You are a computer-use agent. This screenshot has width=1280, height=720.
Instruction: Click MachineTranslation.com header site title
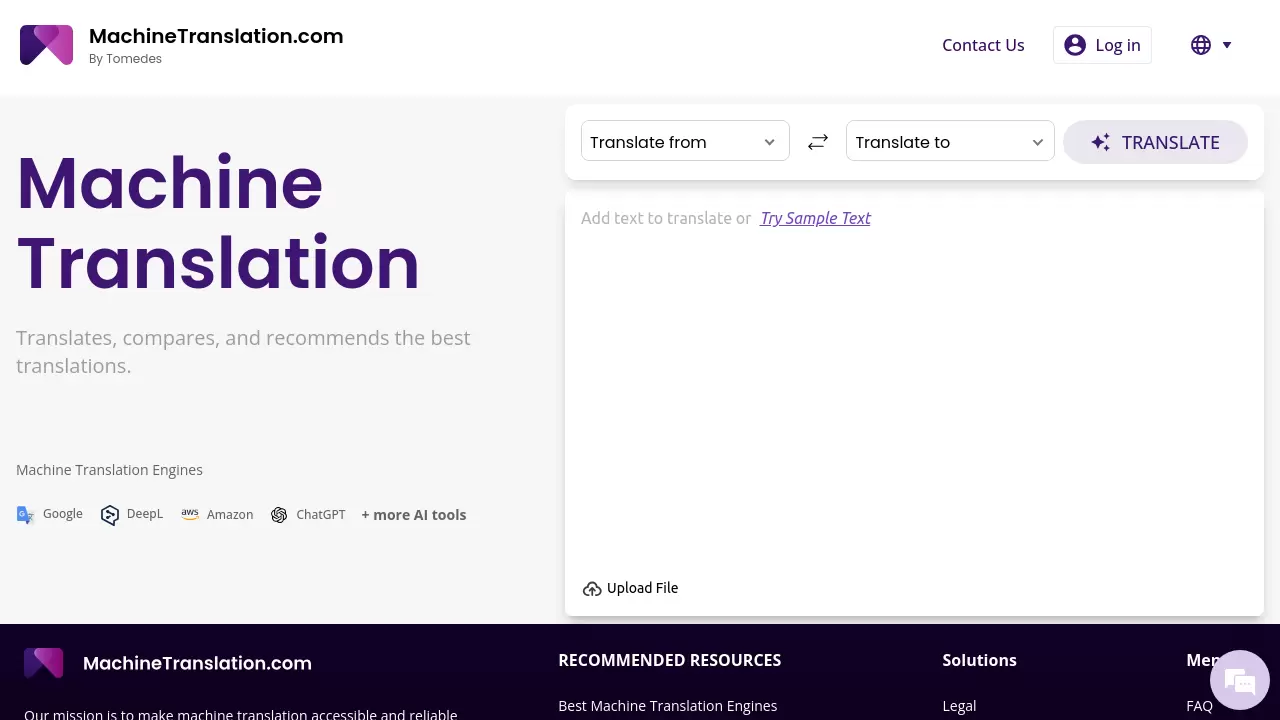[x=216, y=36]
